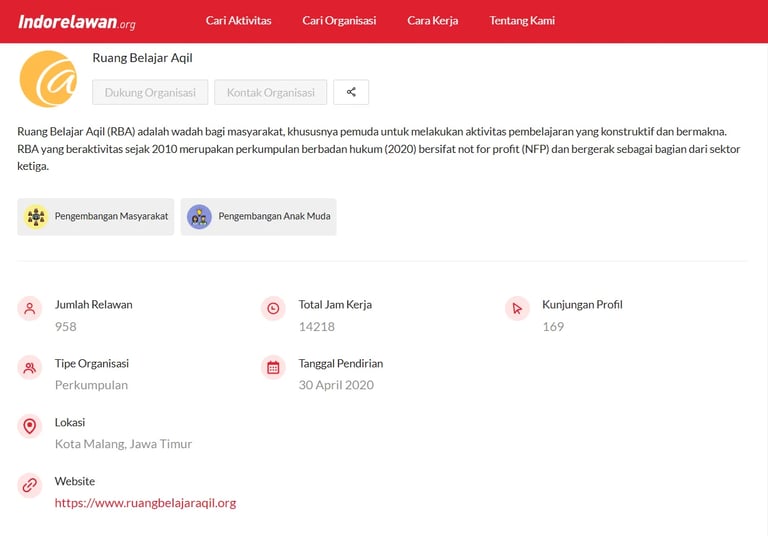Click the organization description paragraph
The width and height of the screenshot is (768, 536).
[379, 148]
